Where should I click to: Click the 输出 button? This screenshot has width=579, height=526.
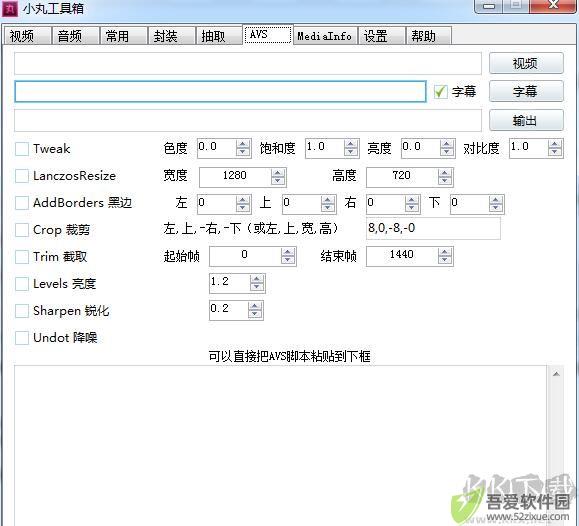(526, 120)
